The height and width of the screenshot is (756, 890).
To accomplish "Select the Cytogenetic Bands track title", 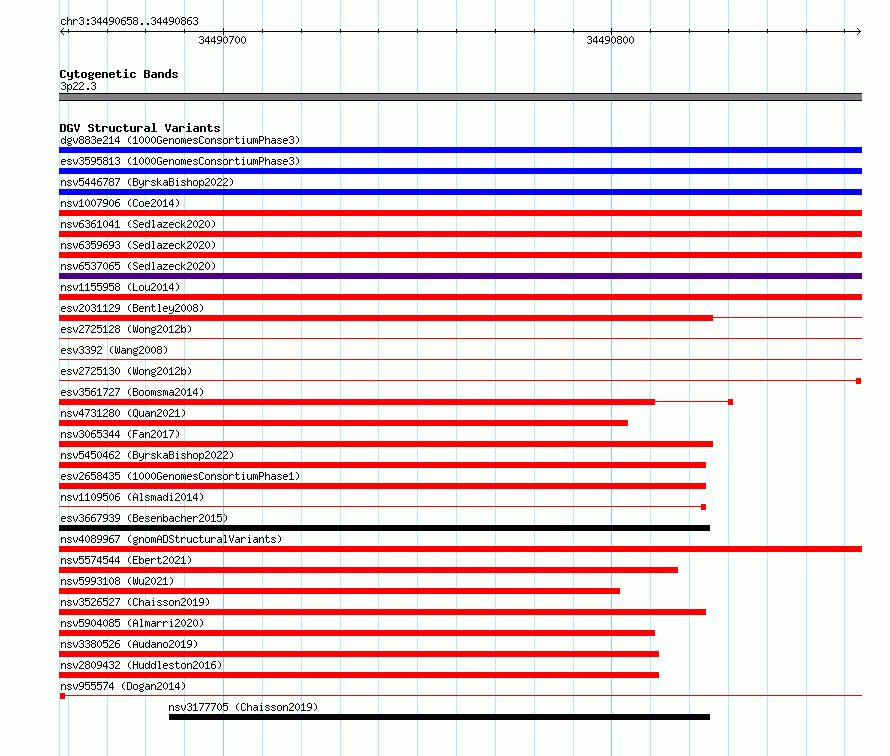I will [119, 74].
